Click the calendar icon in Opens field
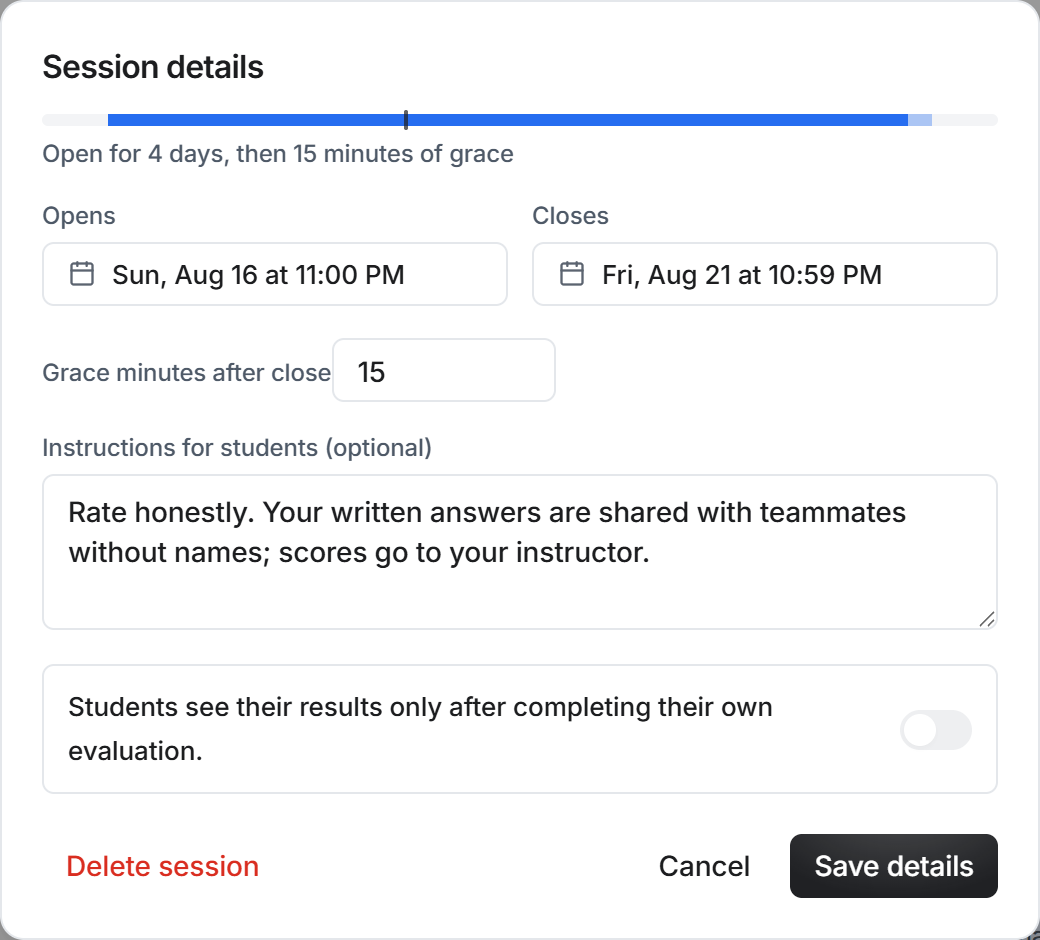Screen dimensions: 1040x940 (82, 274)
